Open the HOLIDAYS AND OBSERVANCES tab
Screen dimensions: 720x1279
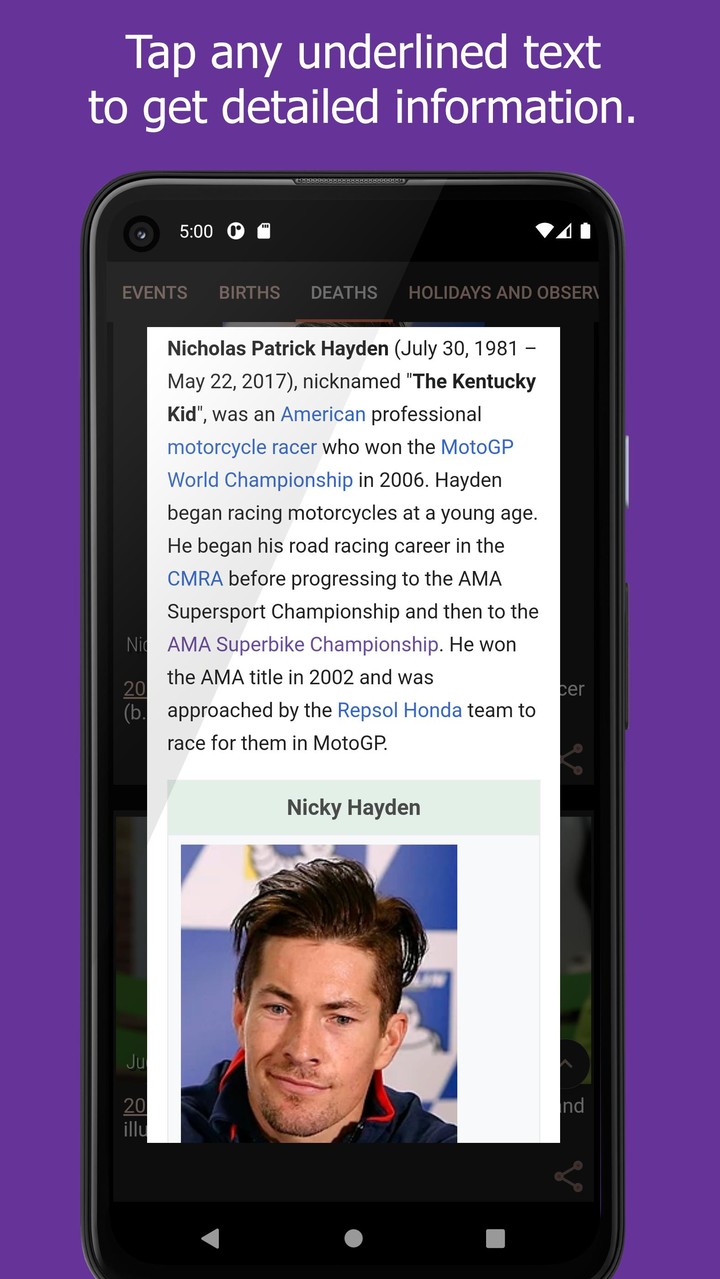pos(503,293)
